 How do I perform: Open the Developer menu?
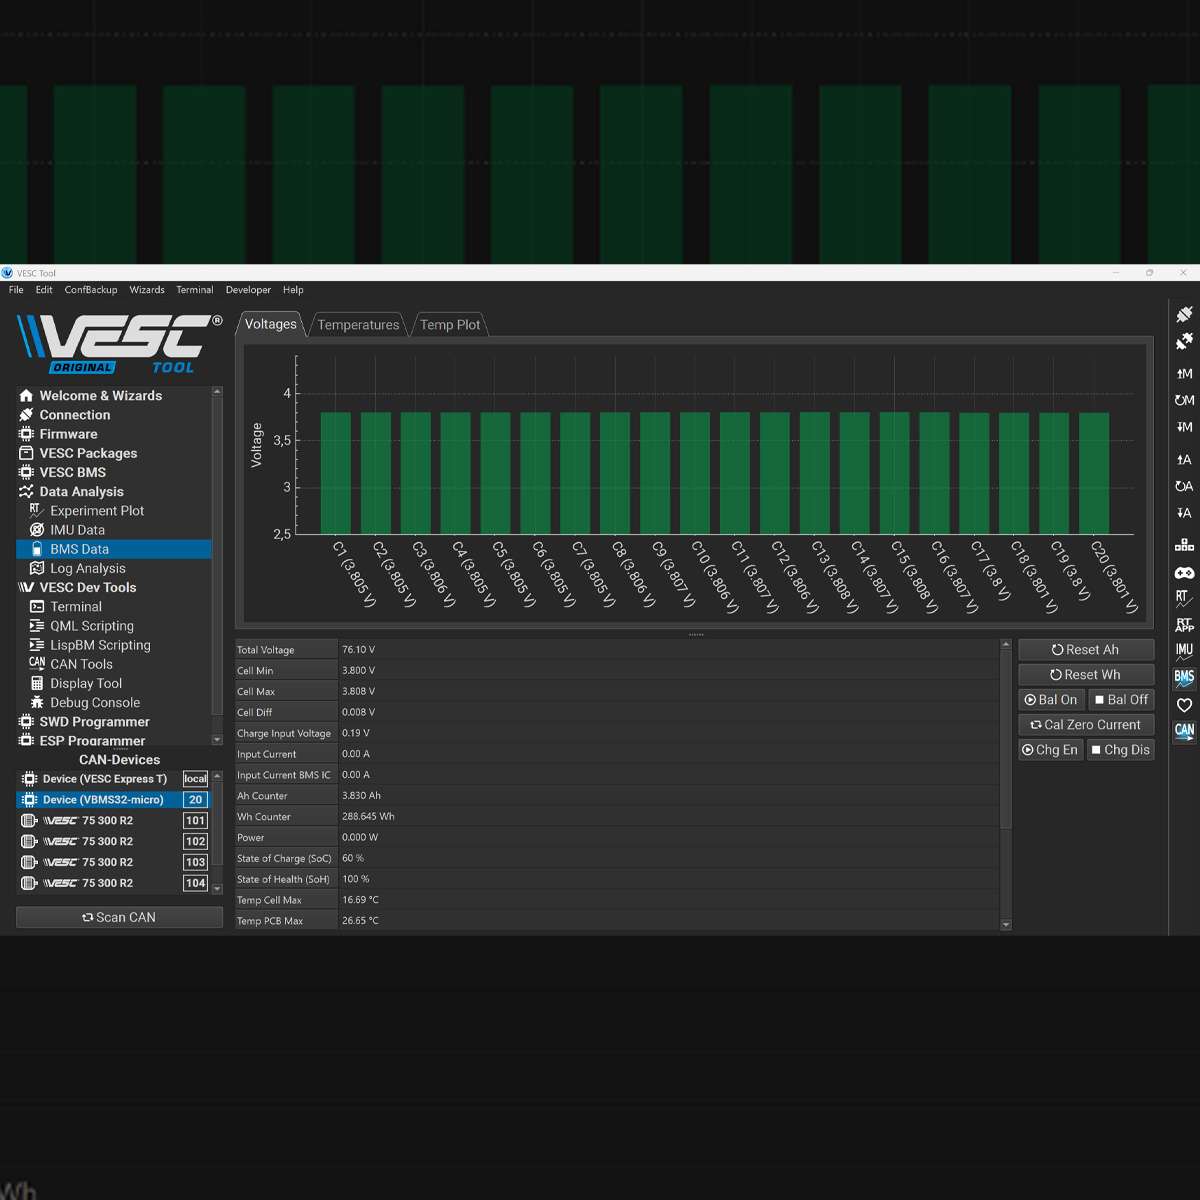click(x=248, y=290)
